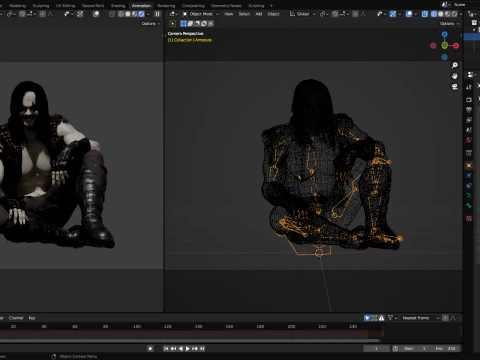Open Render properties tab icon
Screen dimensions: 480x360
[x=469, y=99]
